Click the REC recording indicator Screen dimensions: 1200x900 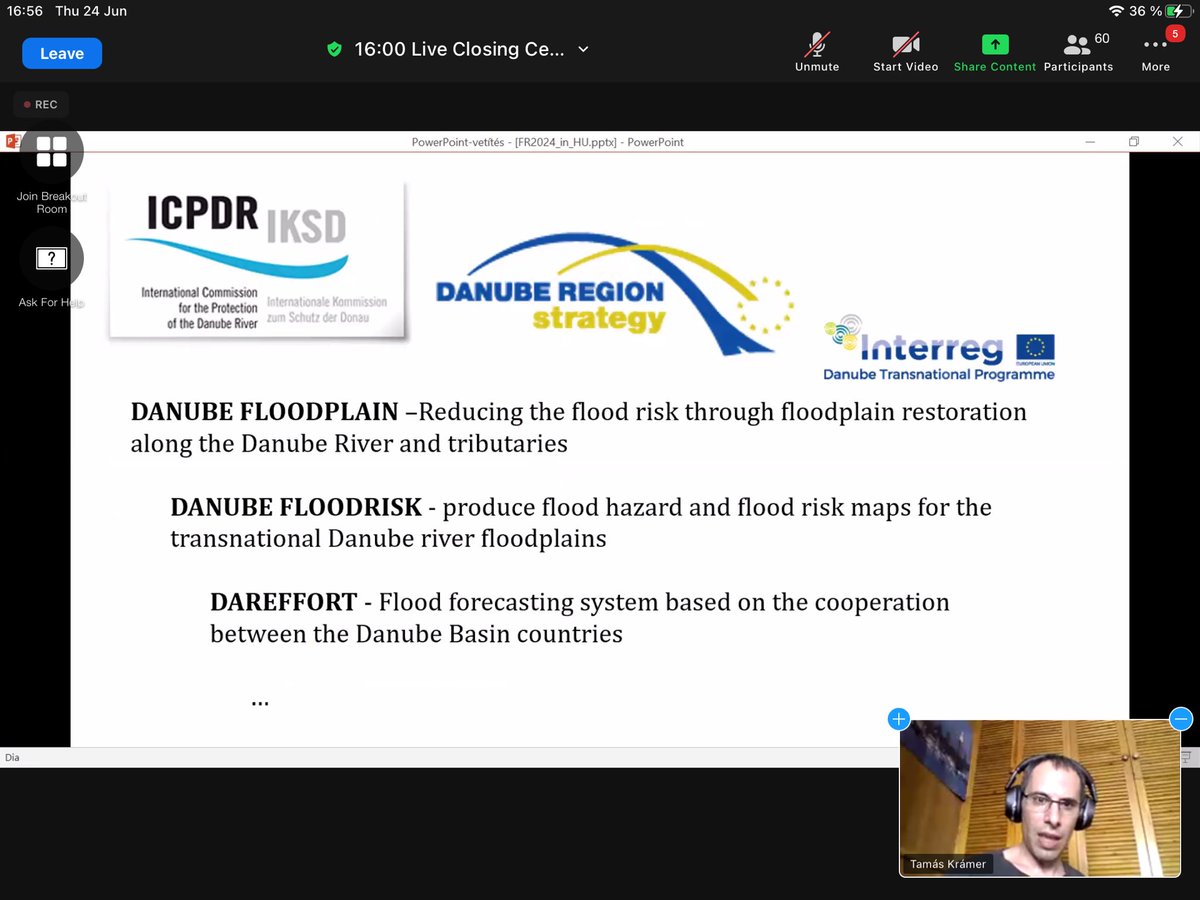click(41, 104)
